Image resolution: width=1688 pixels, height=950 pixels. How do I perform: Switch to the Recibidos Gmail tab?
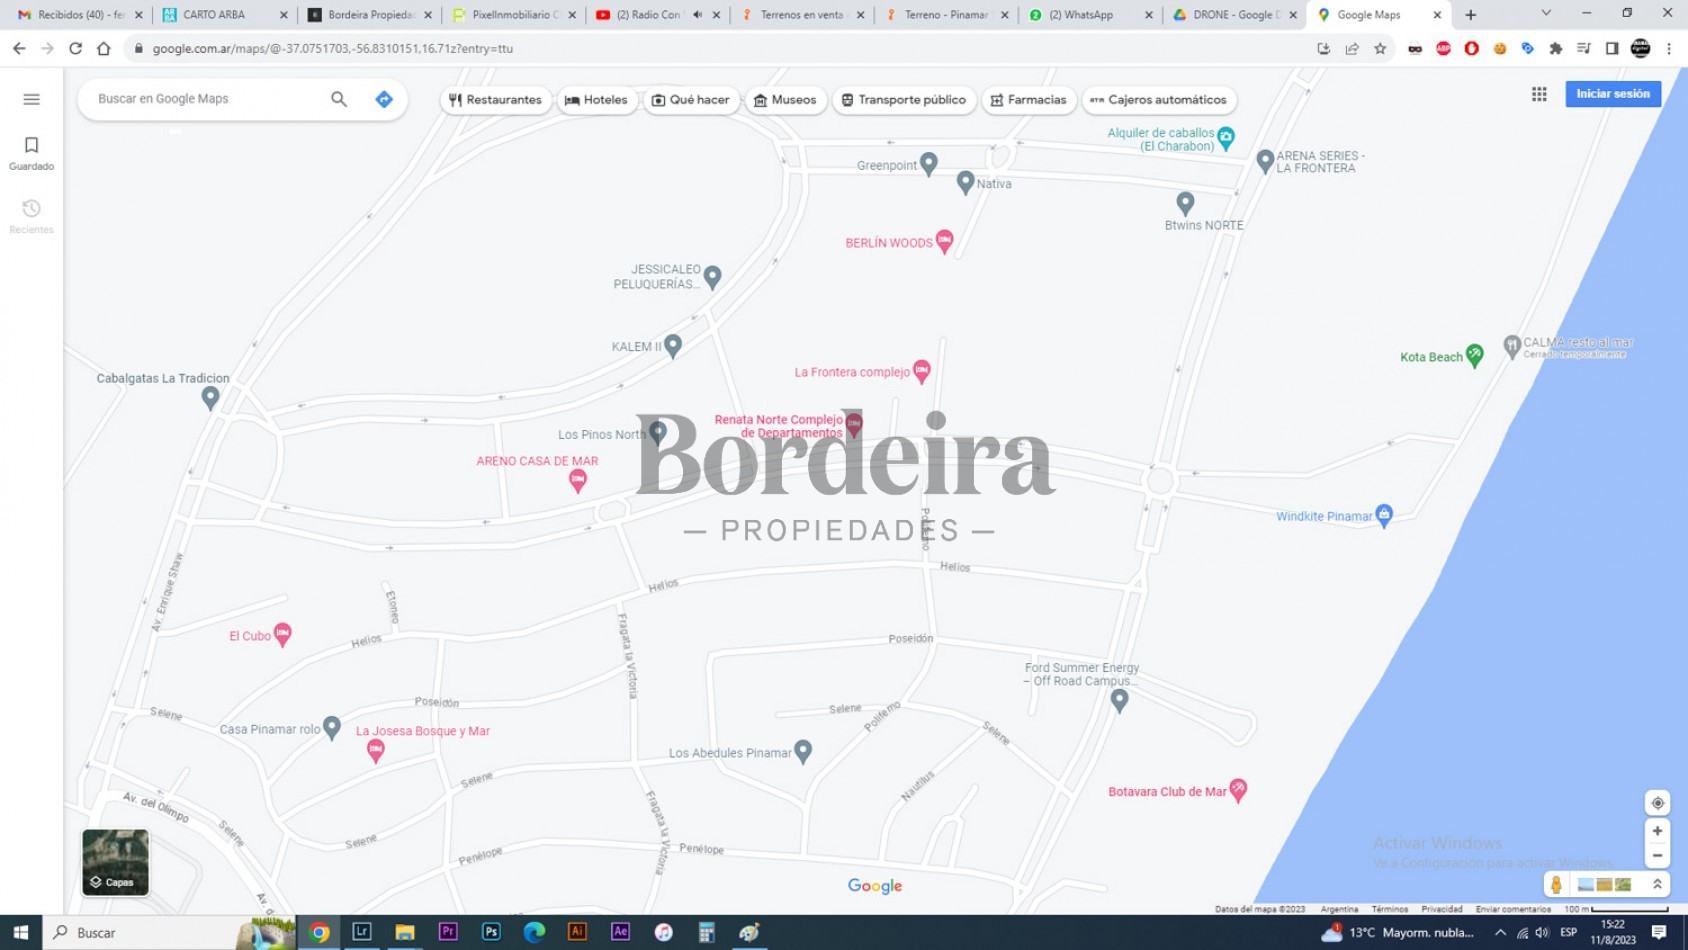pyautogui.click(x=80, y=15)
